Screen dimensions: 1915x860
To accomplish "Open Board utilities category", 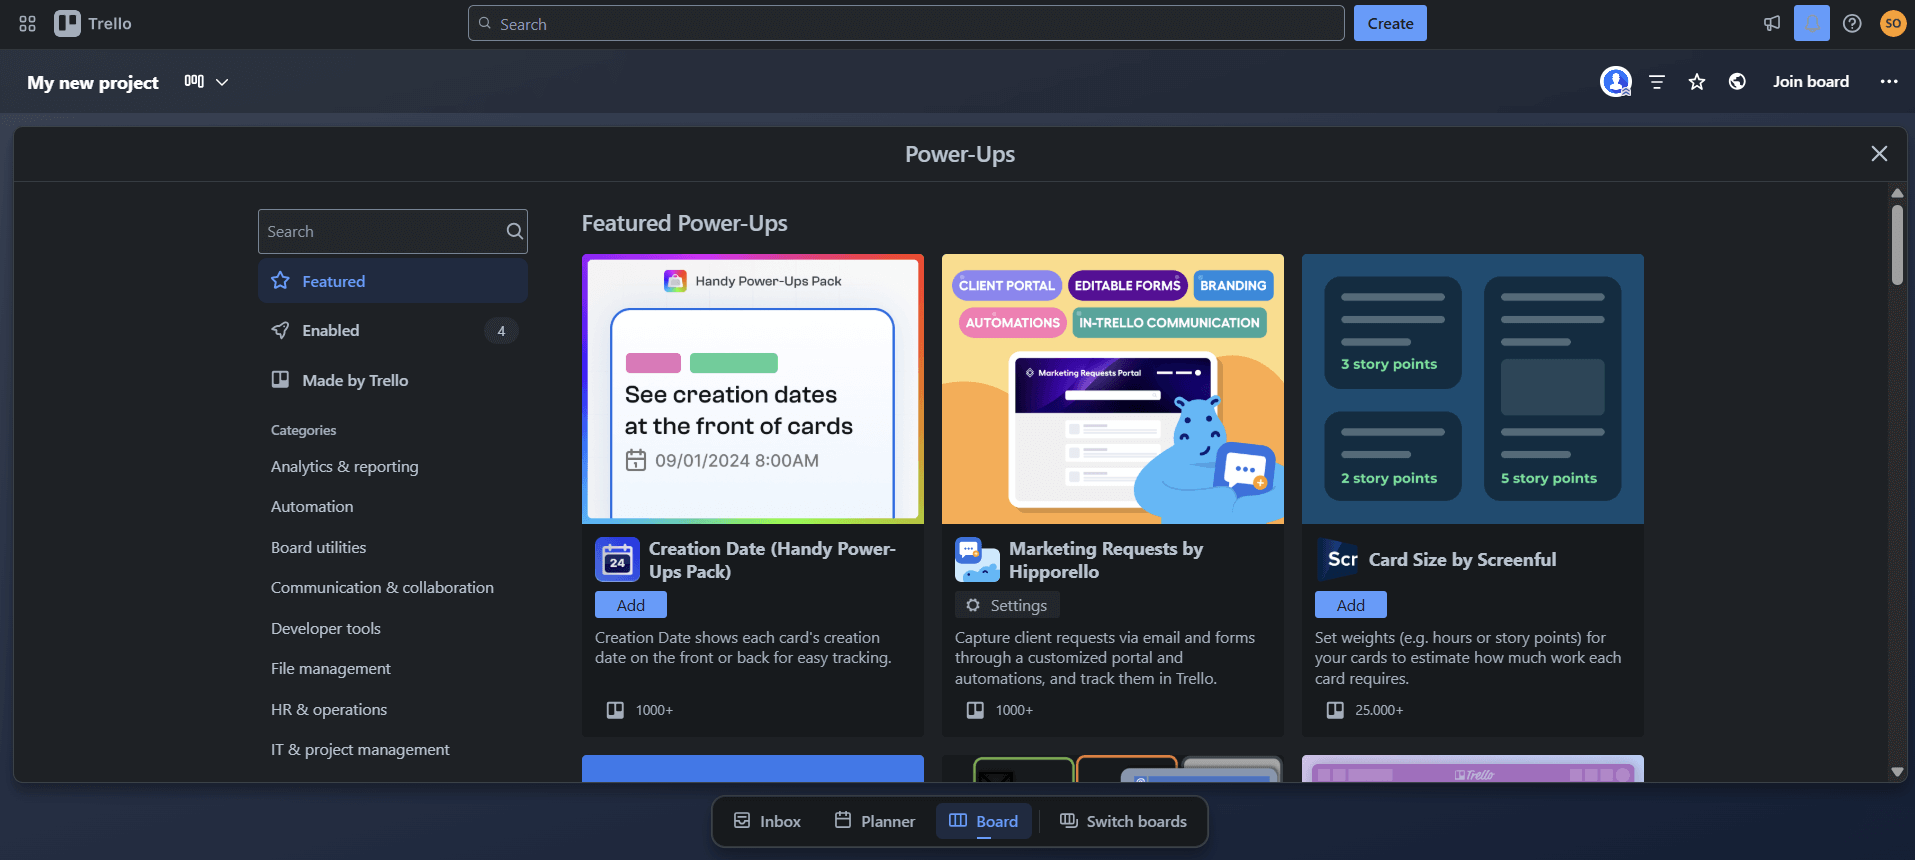I will click(x=318, y=547).
